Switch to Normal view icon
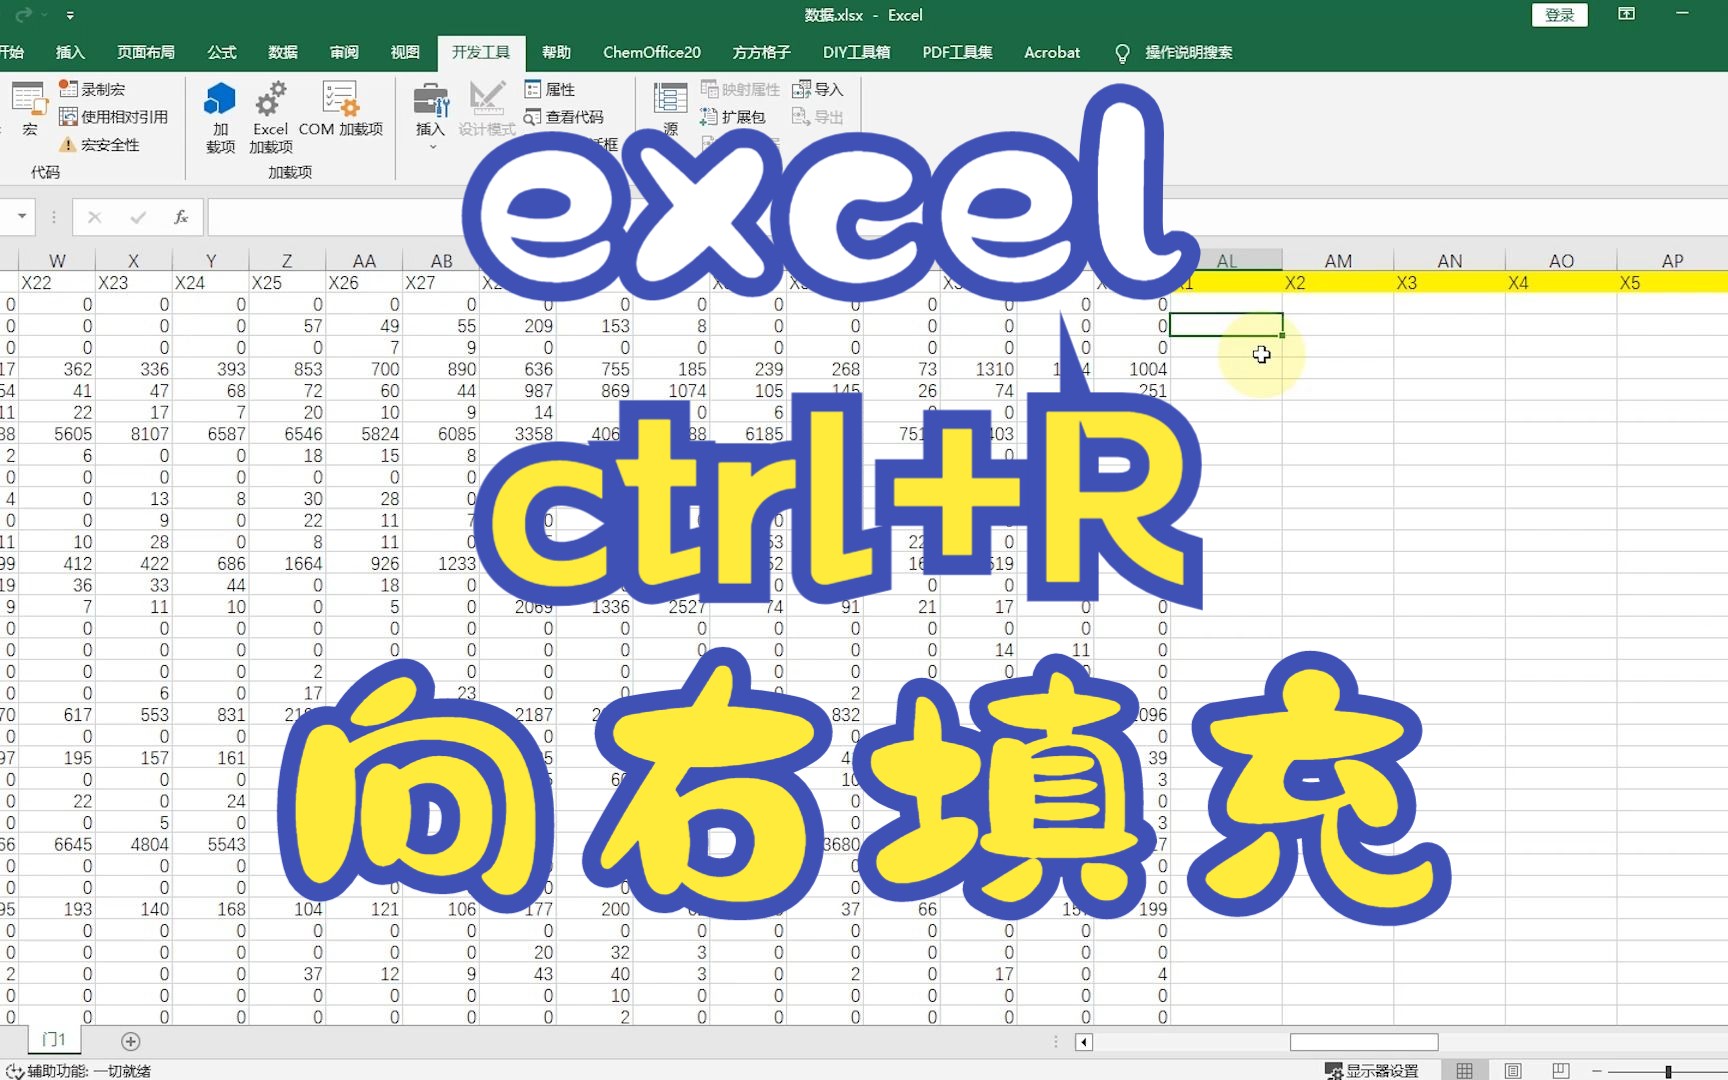The height and width of the screenshot is (1080, 1728). tap(1465, 1070)
